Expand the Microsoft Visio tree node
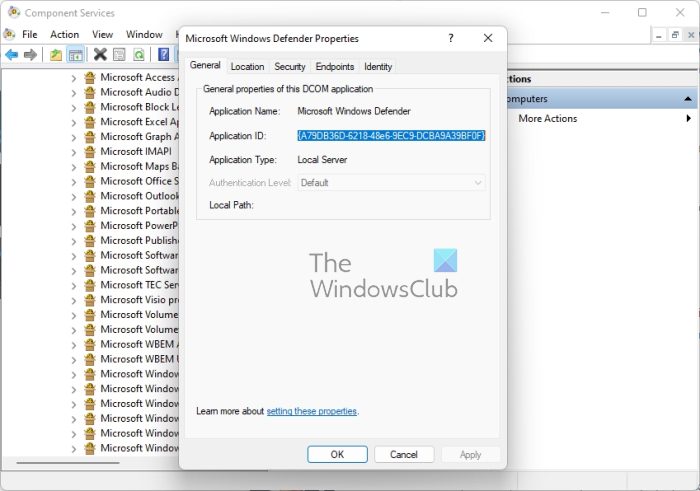Viewport: 700px width, 491px height. tap(74, 300)
